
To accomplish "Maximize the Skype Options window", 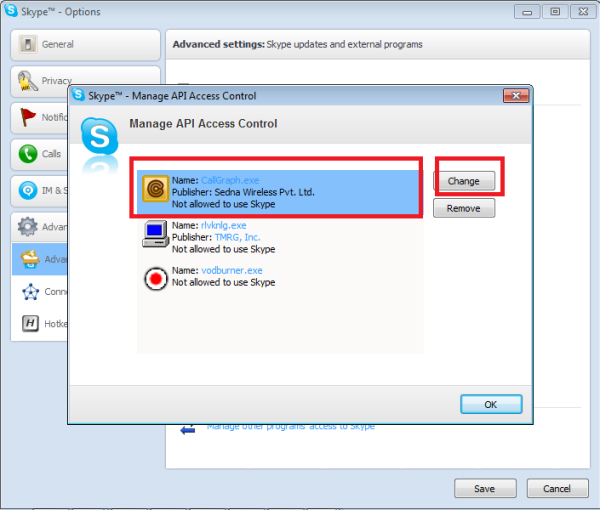I will coord(555,11).
